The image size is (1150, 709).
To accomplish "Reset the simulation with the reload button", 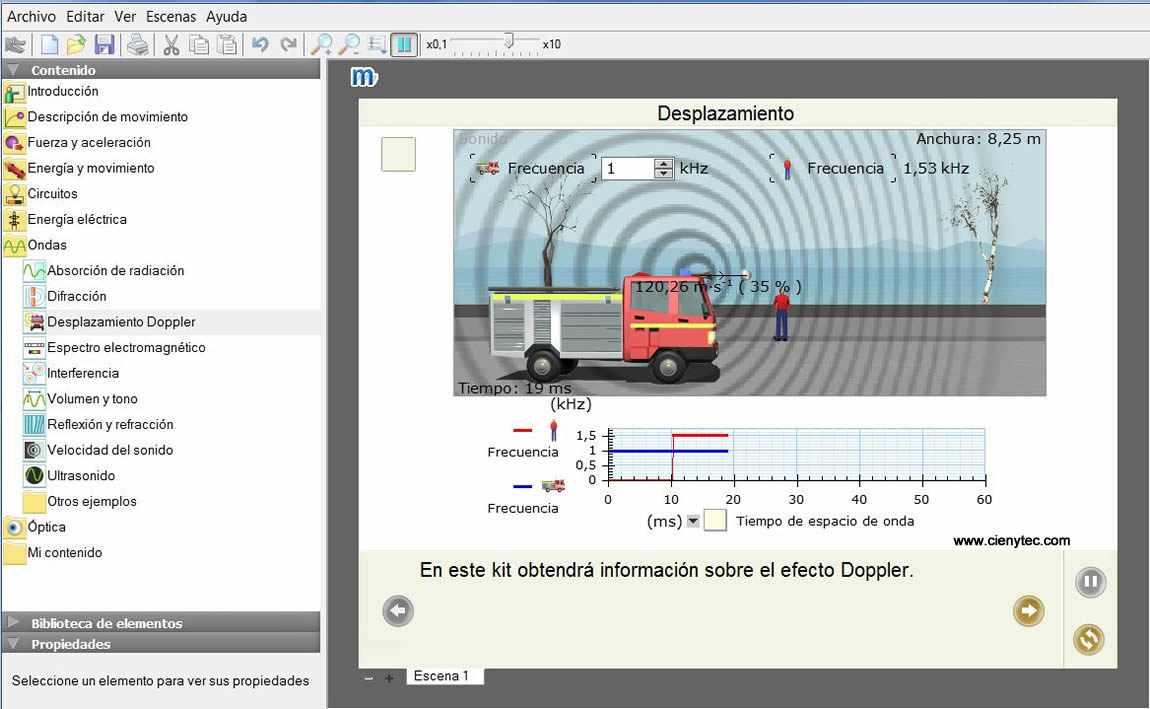I will (1088, 639).
